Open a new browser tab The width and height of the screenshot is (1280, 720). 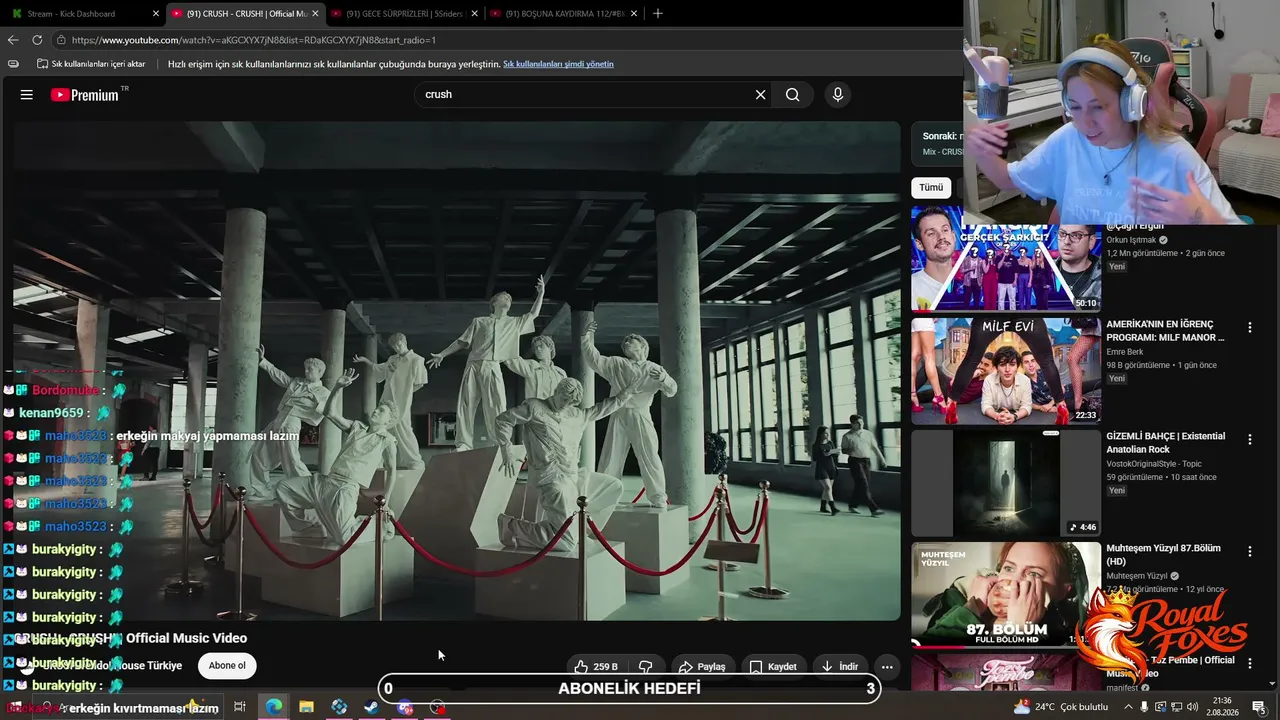pos(657,14)
